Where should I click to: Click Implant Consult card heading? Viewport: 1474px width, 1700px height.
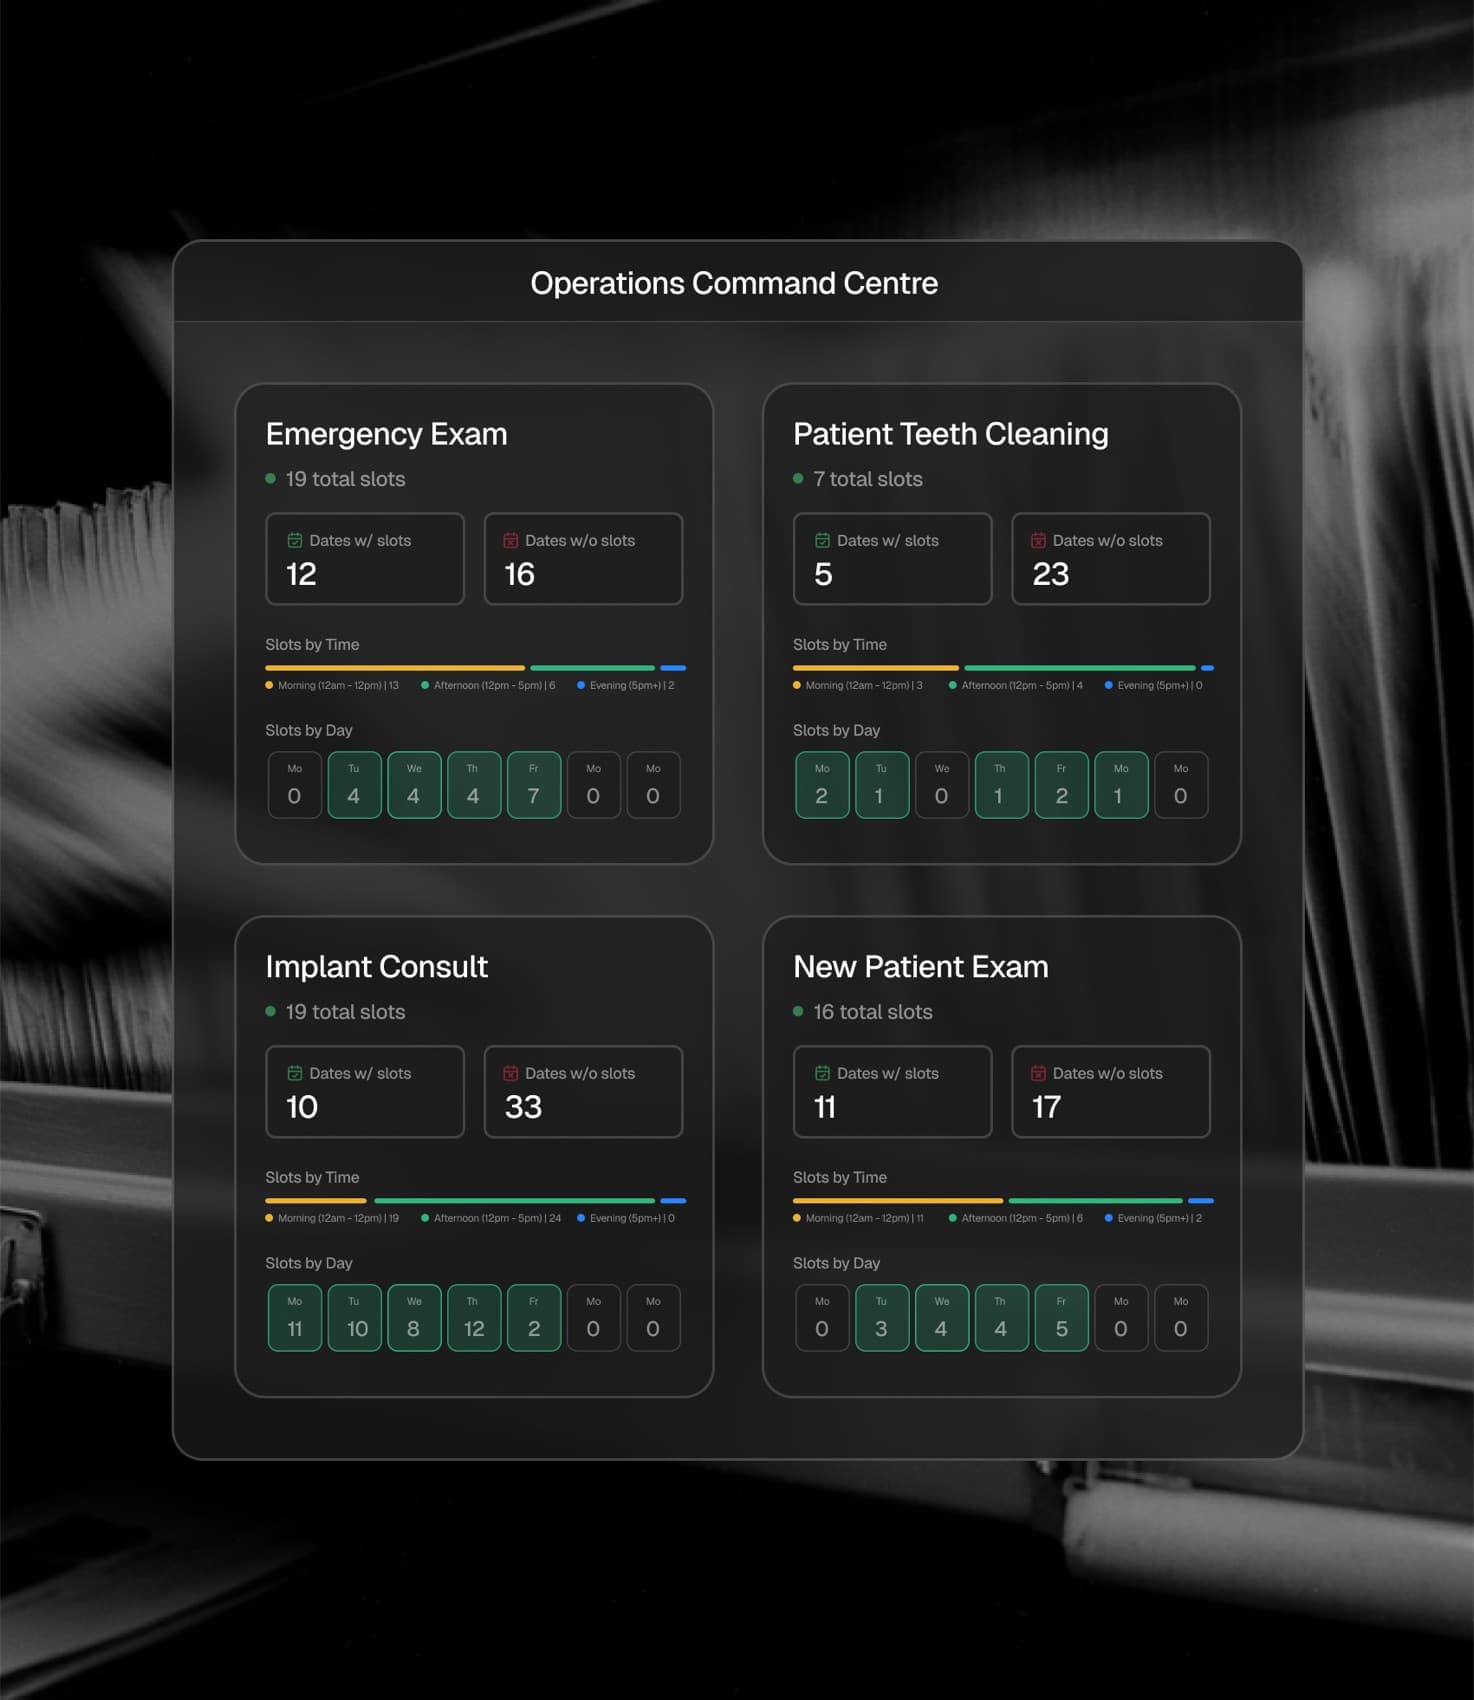click(377, 967)
